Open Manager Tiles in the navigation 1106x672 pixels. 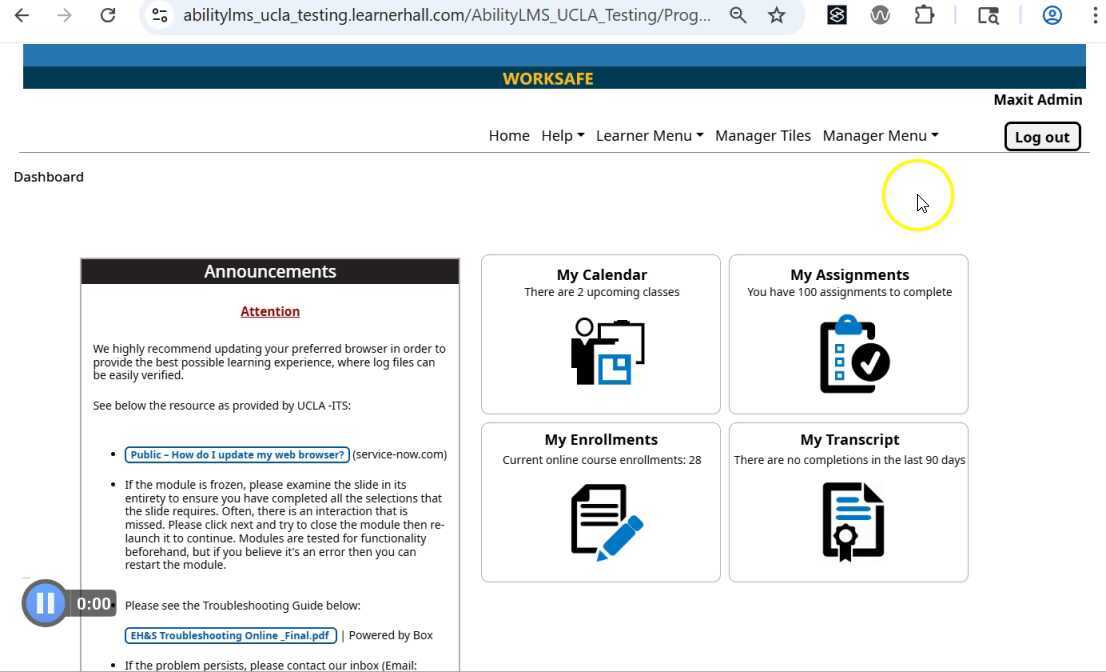[762, 135]
